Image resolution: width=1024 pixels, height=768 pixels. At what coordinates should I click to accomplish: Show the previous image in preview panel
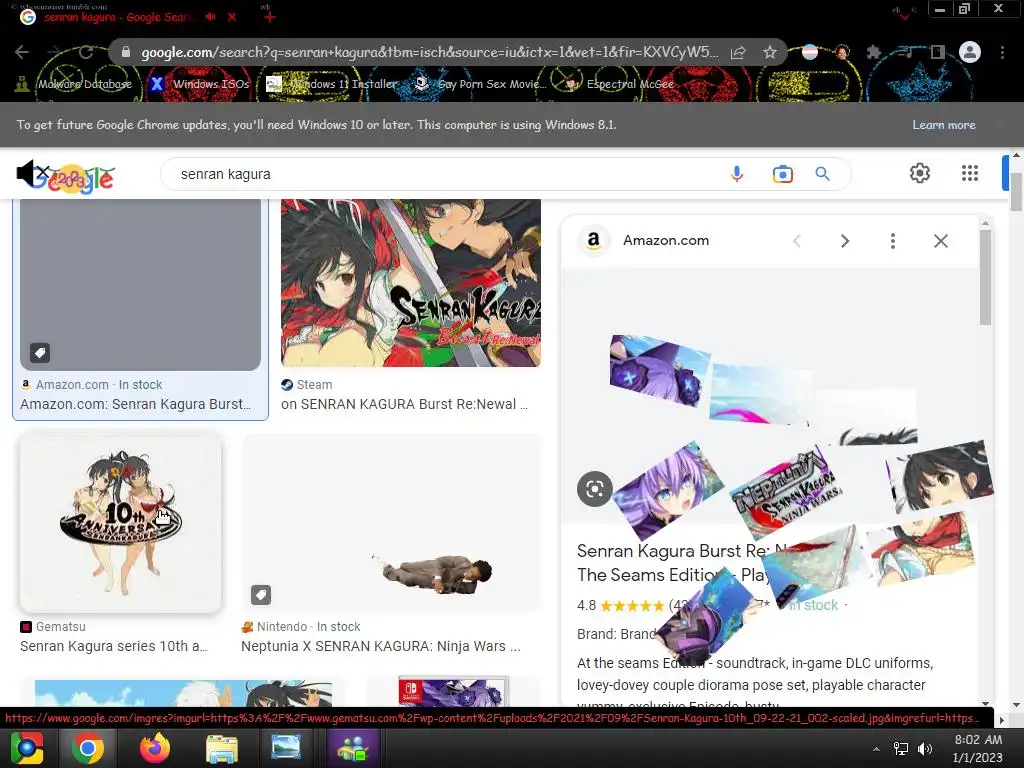pyautogui.click(x=797, y=241)
